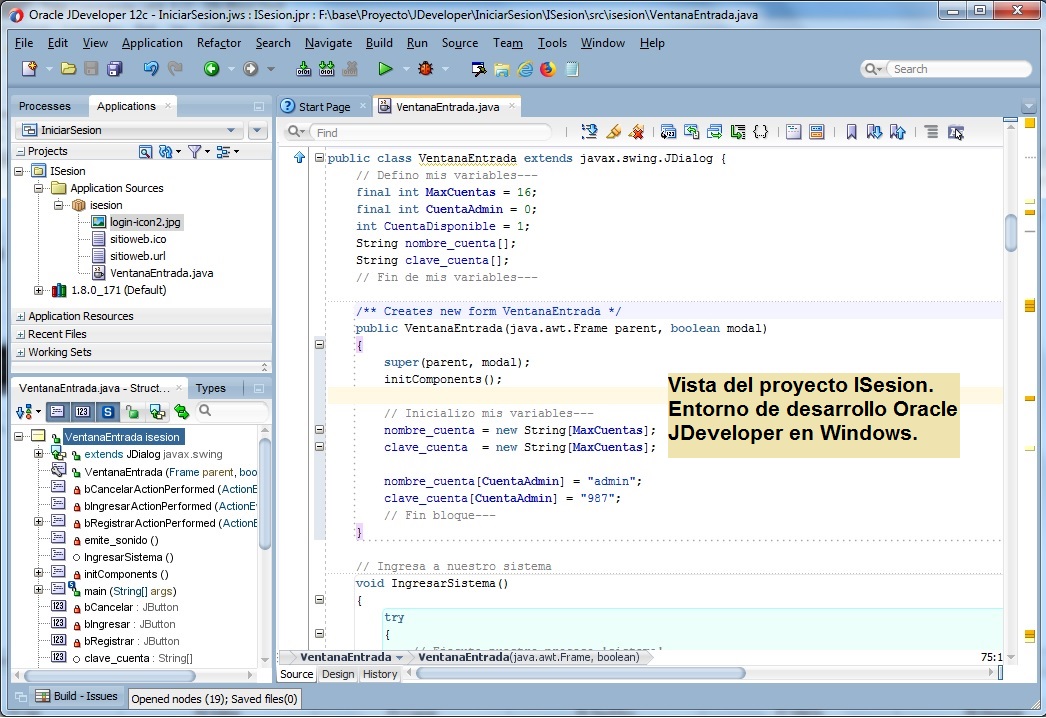Click the curly braces code icon in editor toolbar
The width and height of the screenshot is (1046, 718).
pos(760,132)
